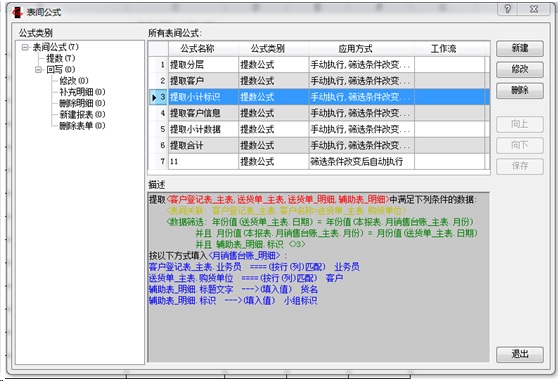Select the 提取合计 formula row

[x=319, y=145]
